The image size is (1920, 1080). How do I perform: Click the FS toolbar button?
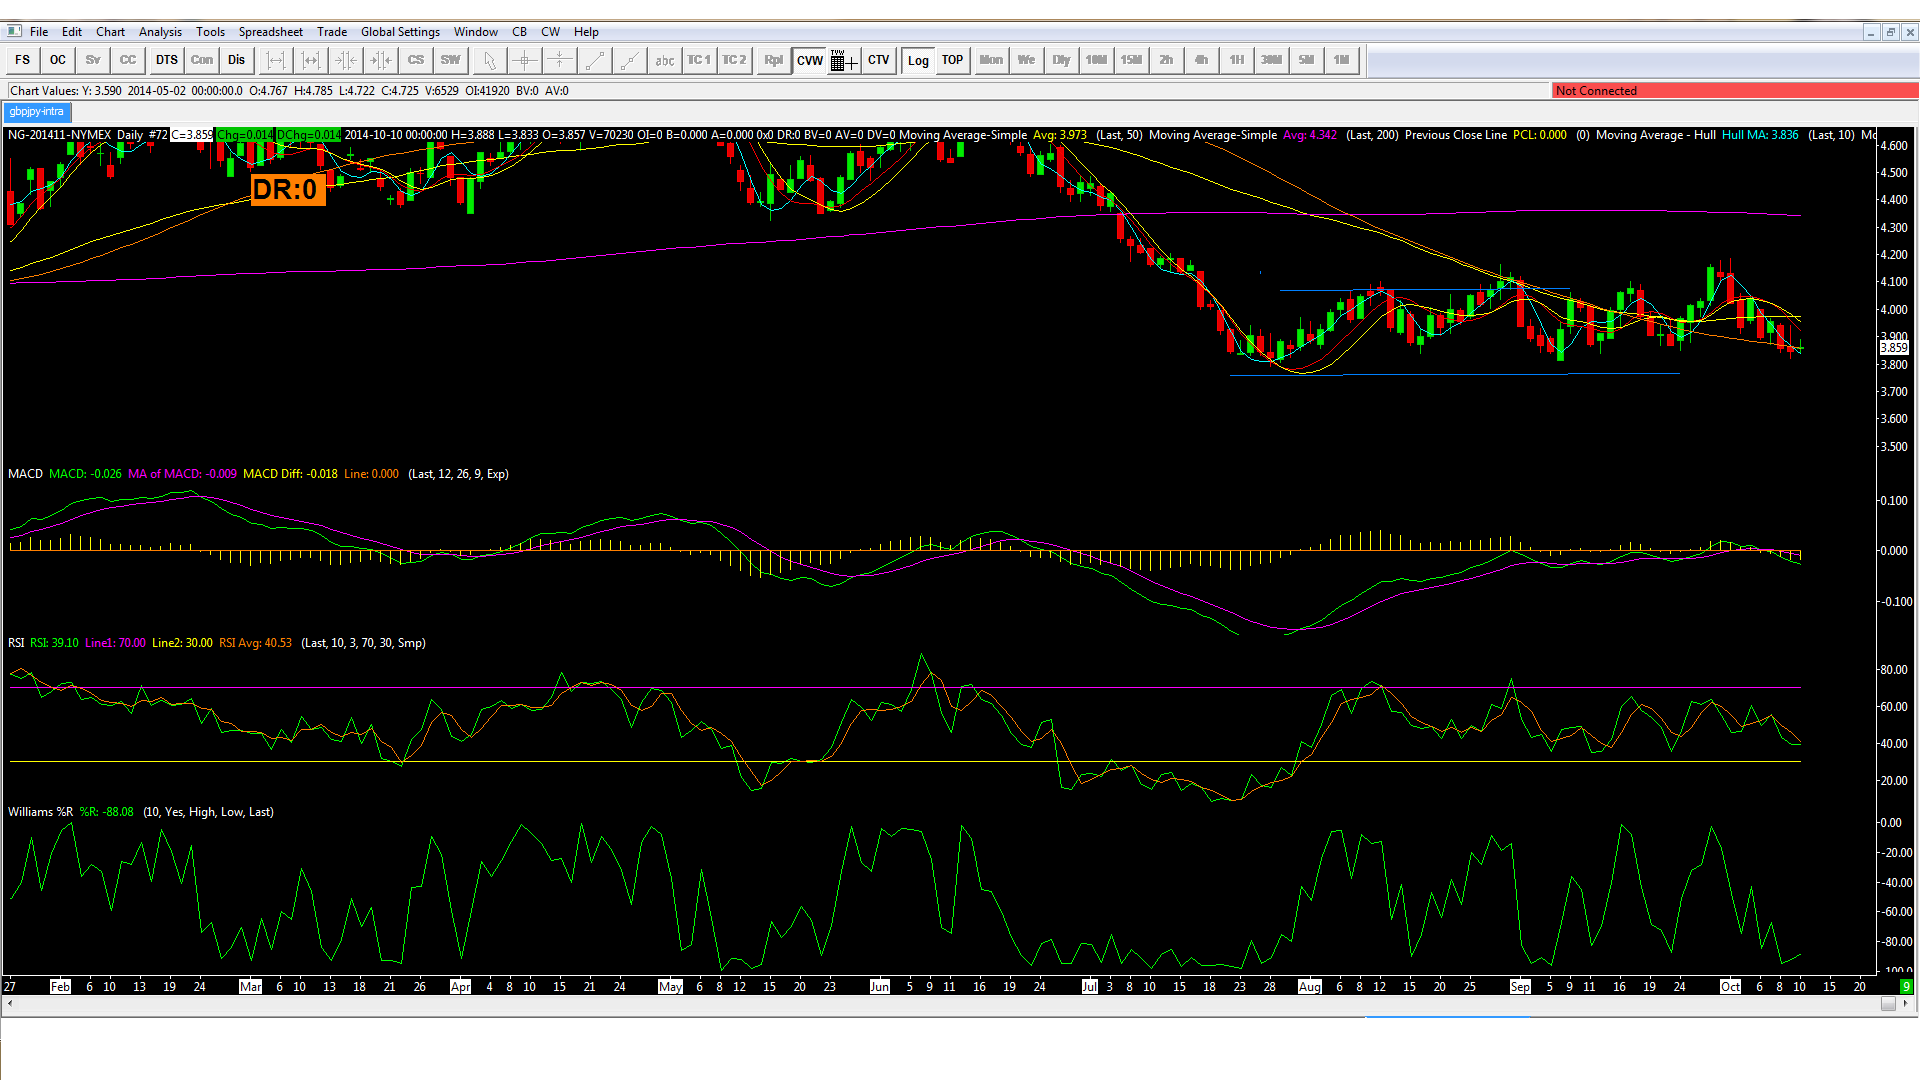[x=22, y=60]
